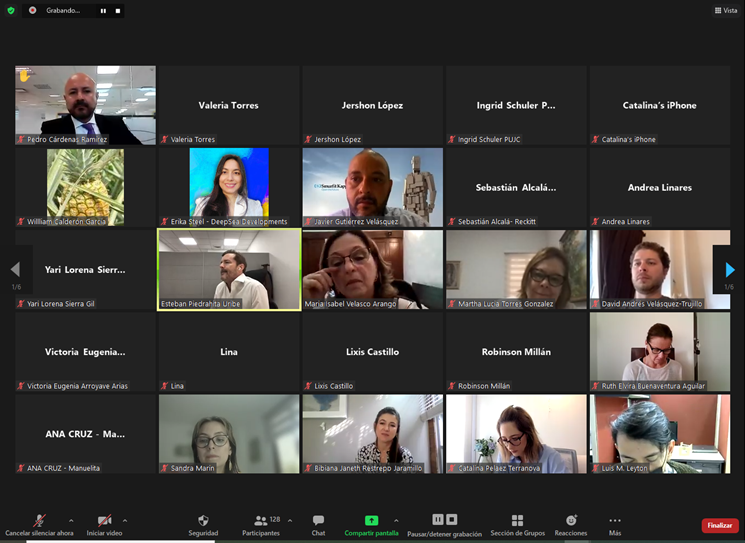
Task: Go to previous gallery page using left arrow
Action: 15,270
